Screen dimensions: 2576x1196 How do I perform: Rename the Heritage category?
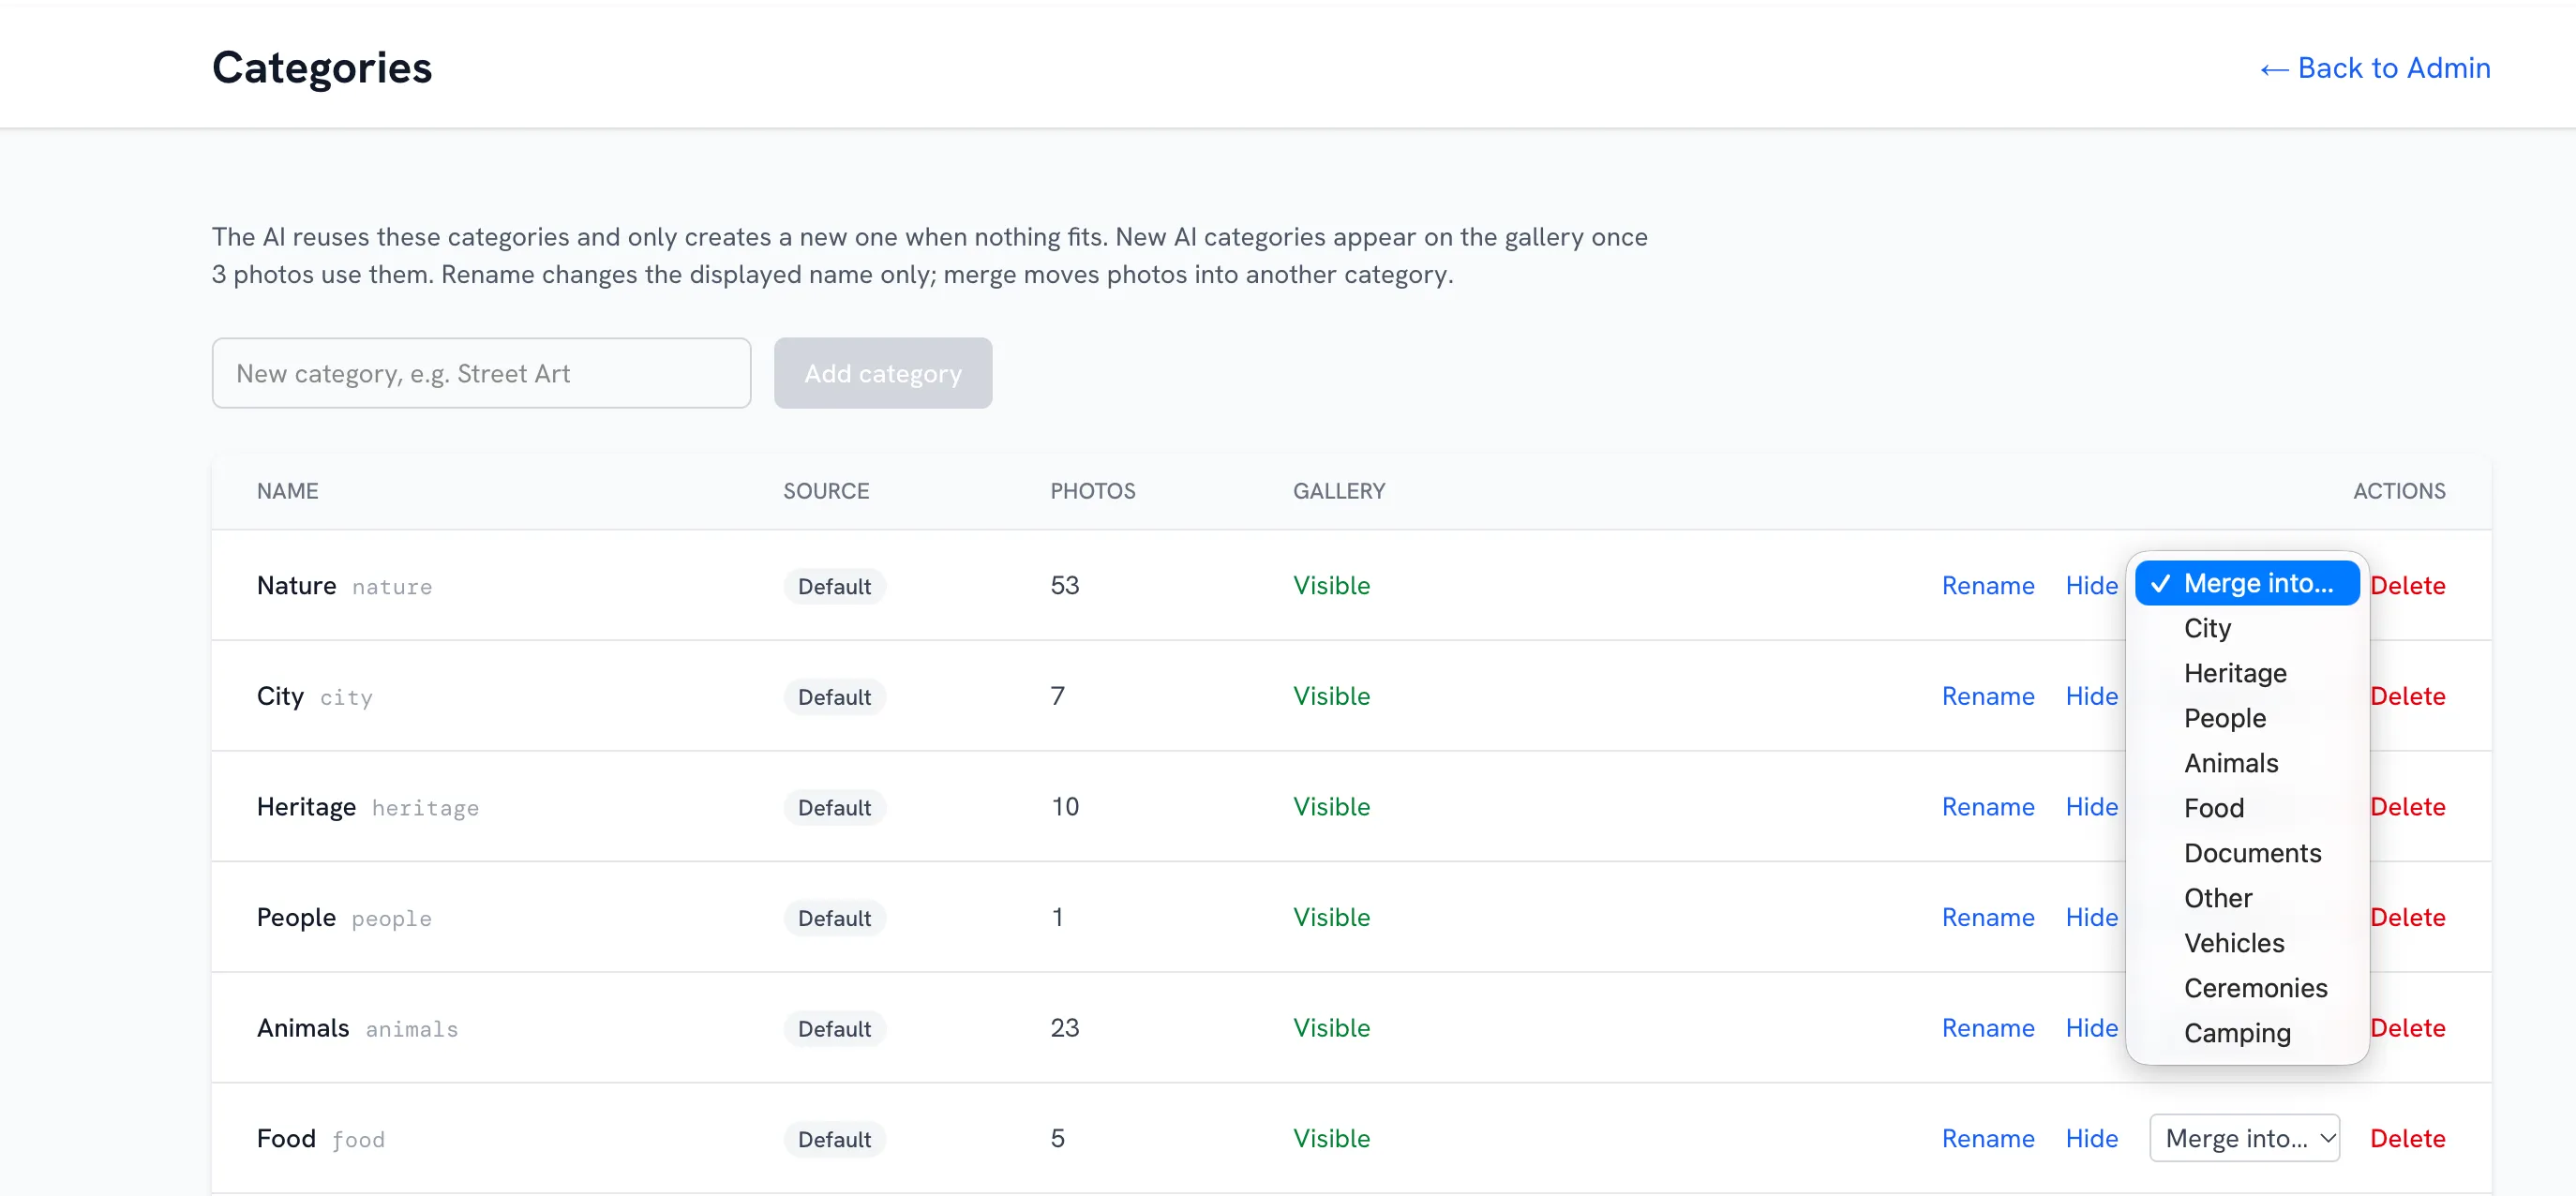point(1988,807)
